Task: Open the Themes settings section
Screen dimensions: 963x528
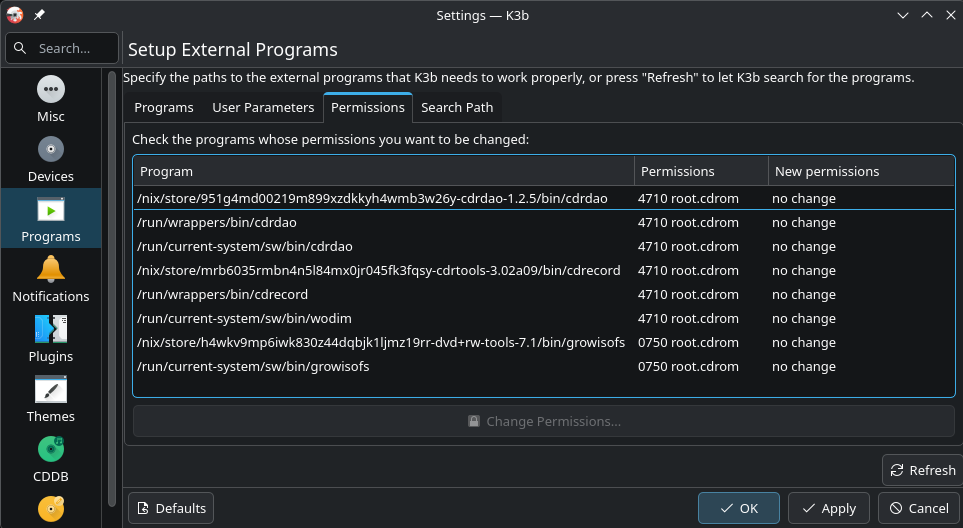Action: (x=51, y=399)
